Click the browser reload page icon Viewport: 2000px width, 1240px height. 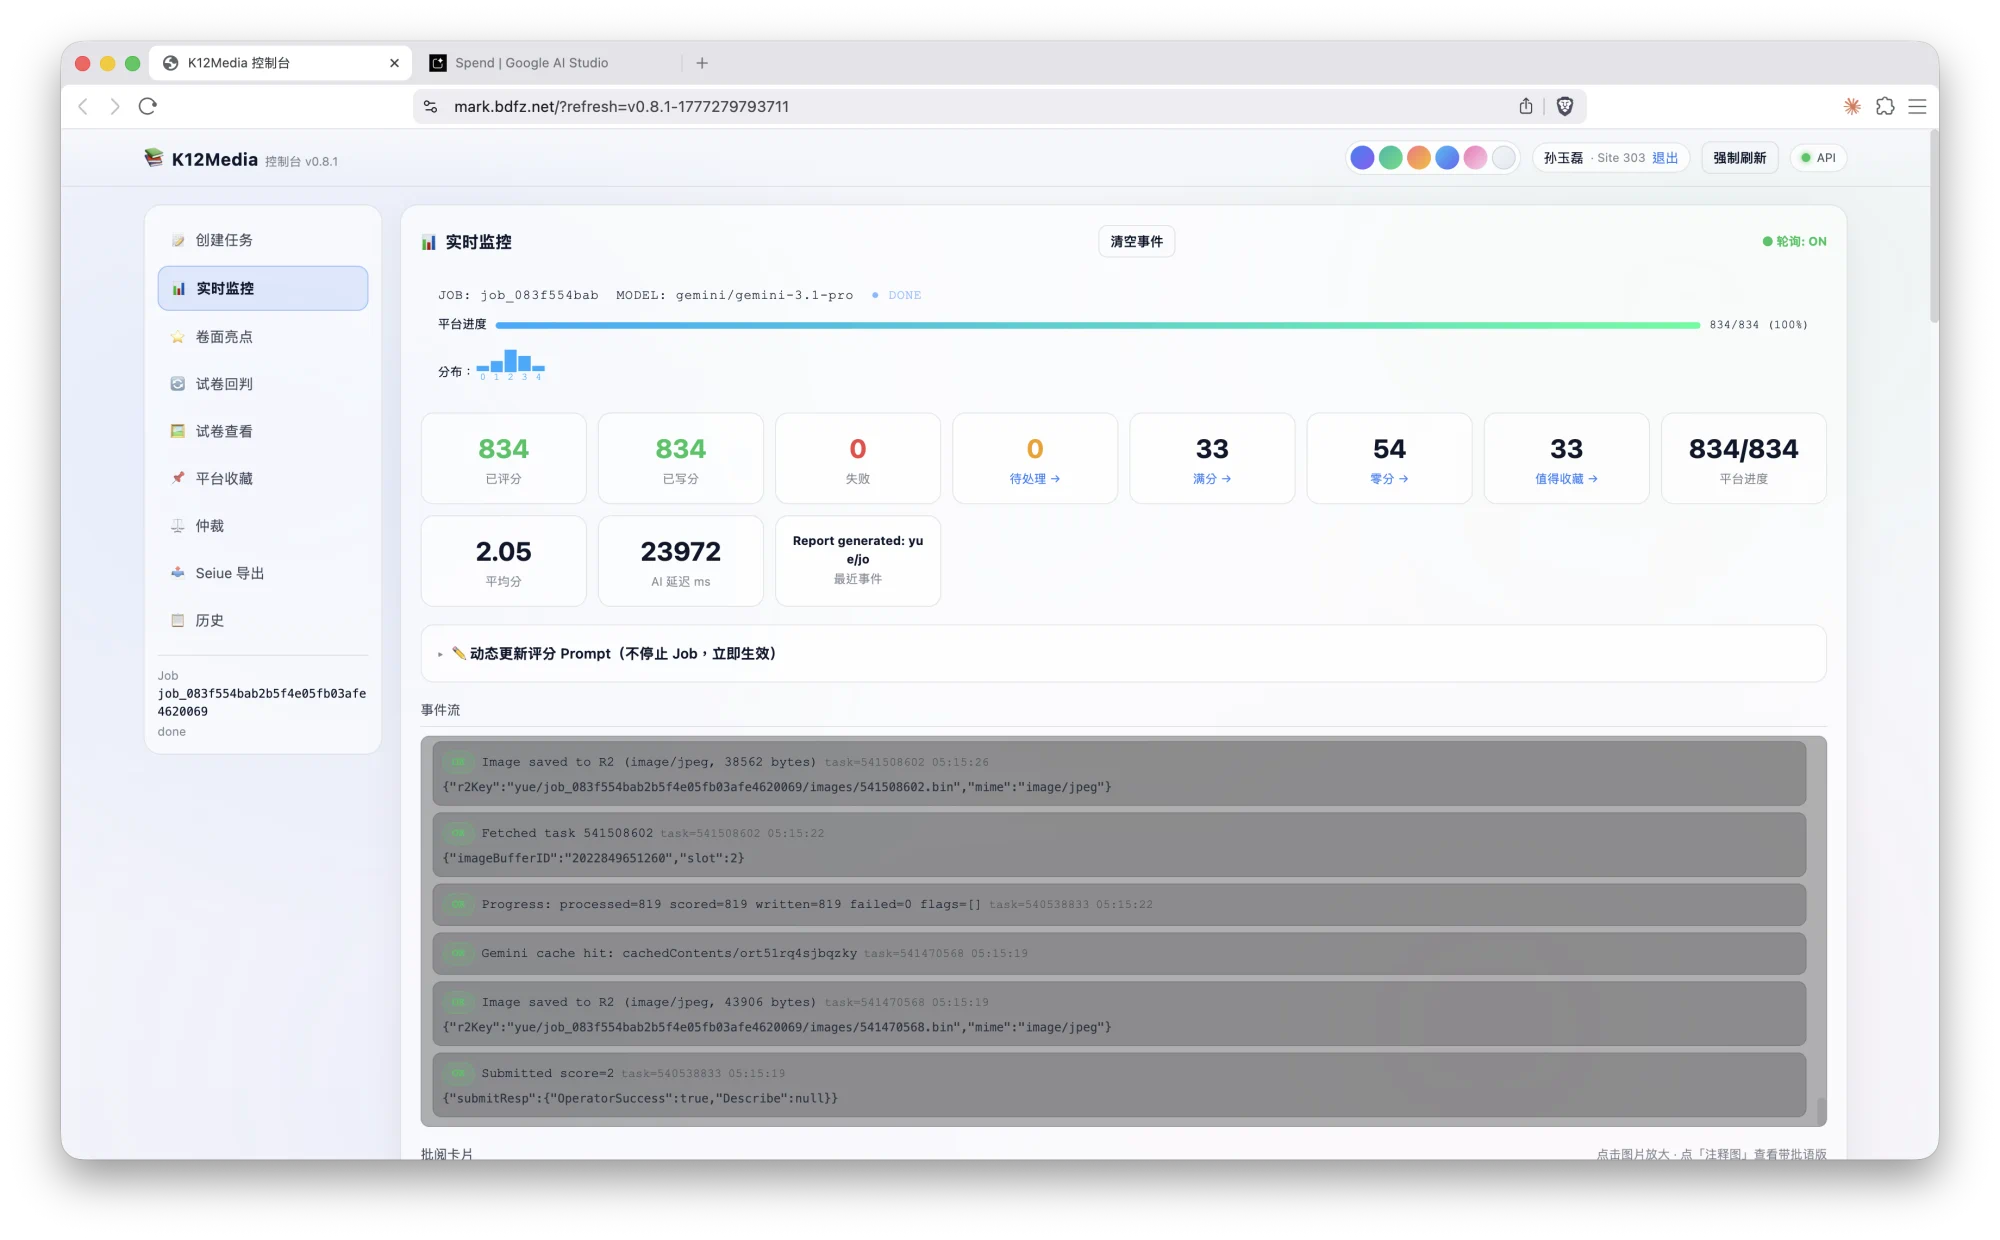148,106
